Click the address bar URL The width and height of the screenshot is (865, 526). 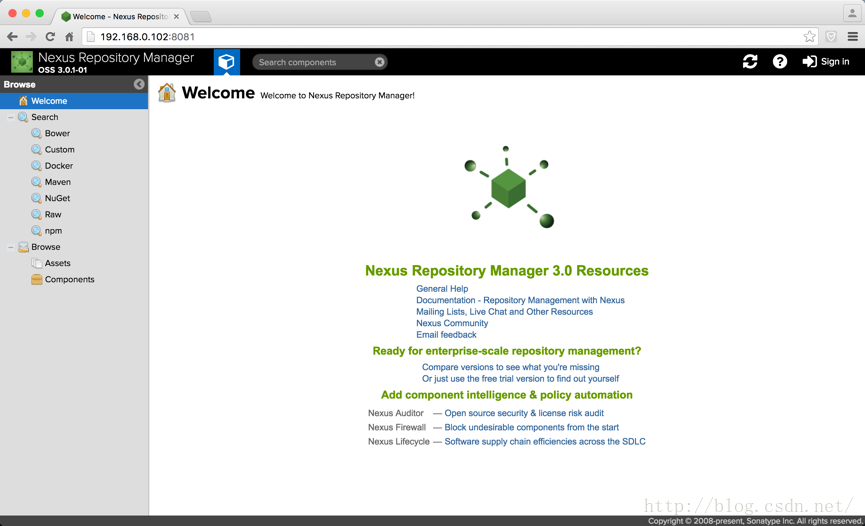pos(147,37)
